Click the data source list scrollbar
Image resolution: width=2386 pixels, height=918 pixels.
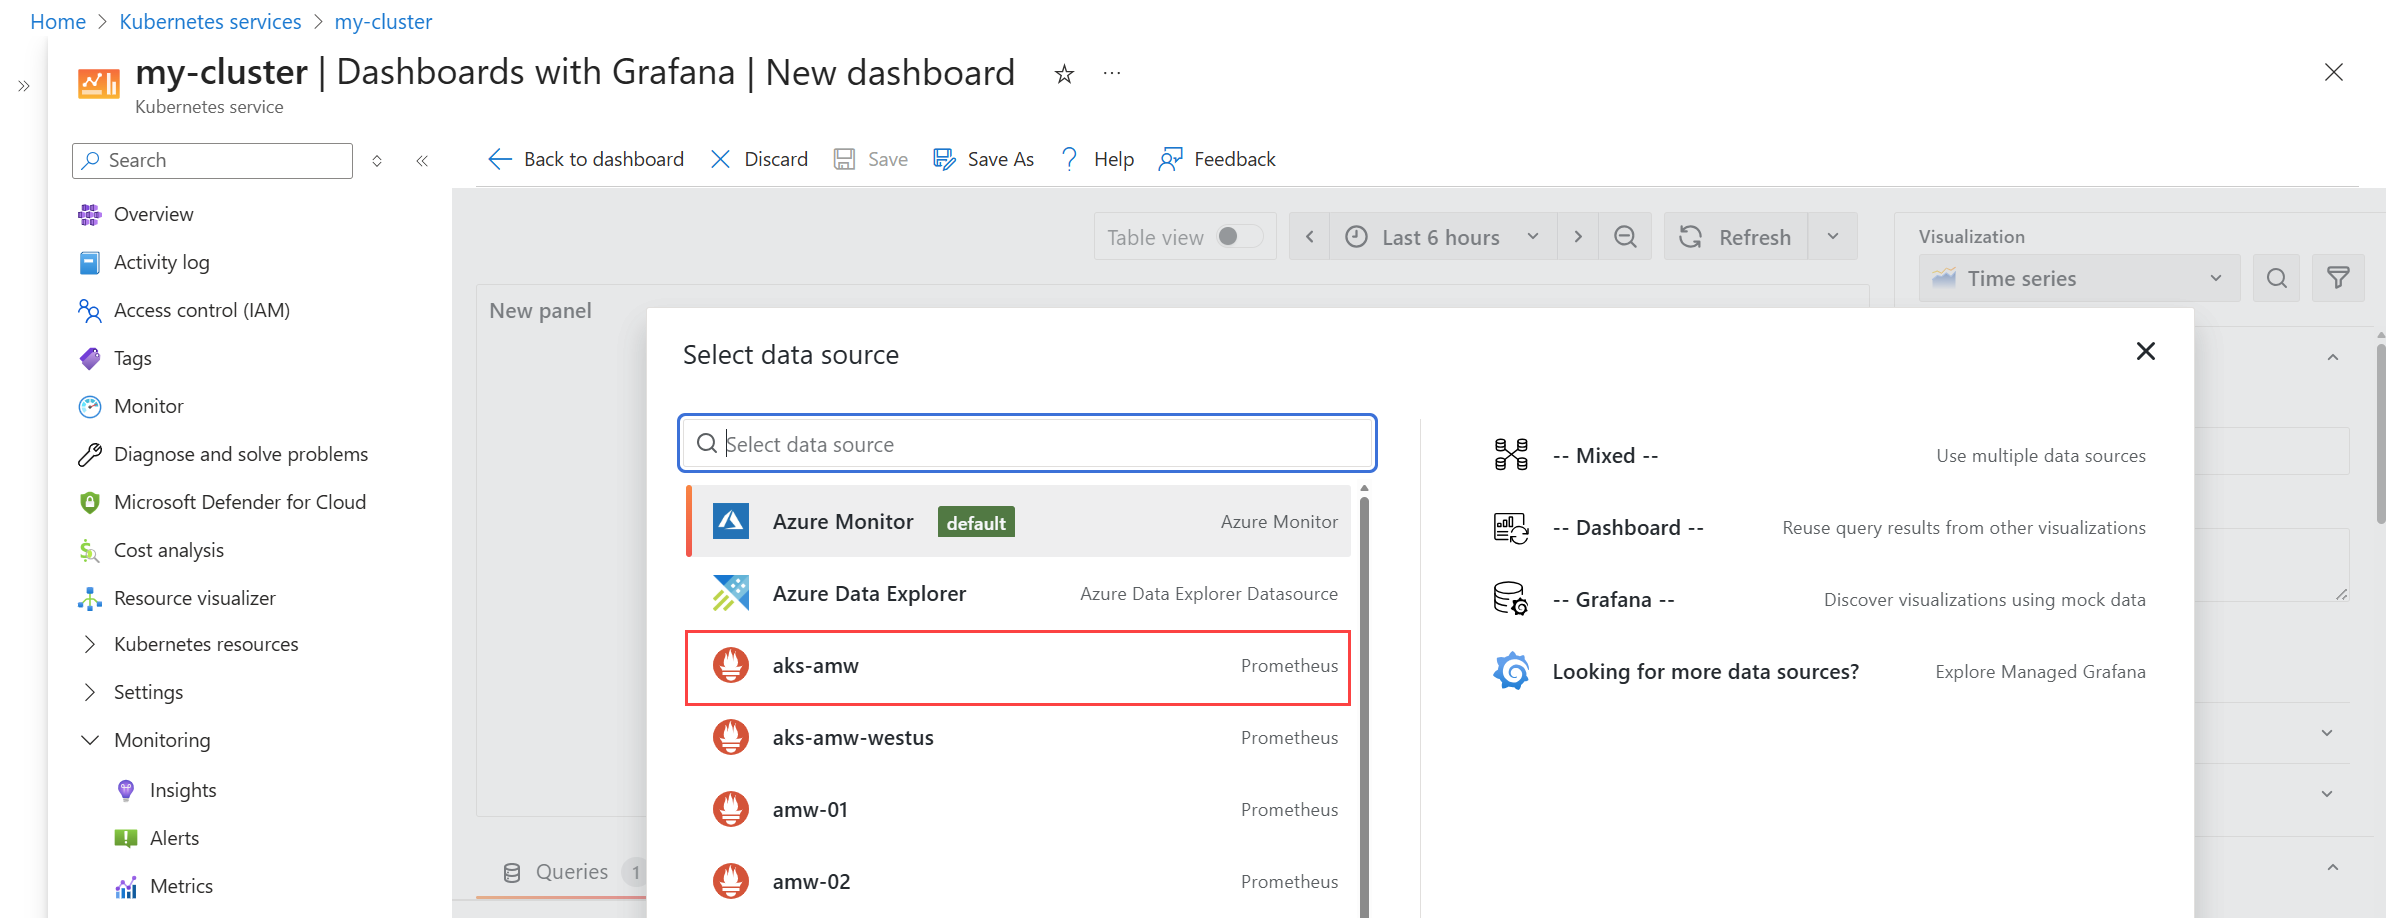pos(1364,700)
